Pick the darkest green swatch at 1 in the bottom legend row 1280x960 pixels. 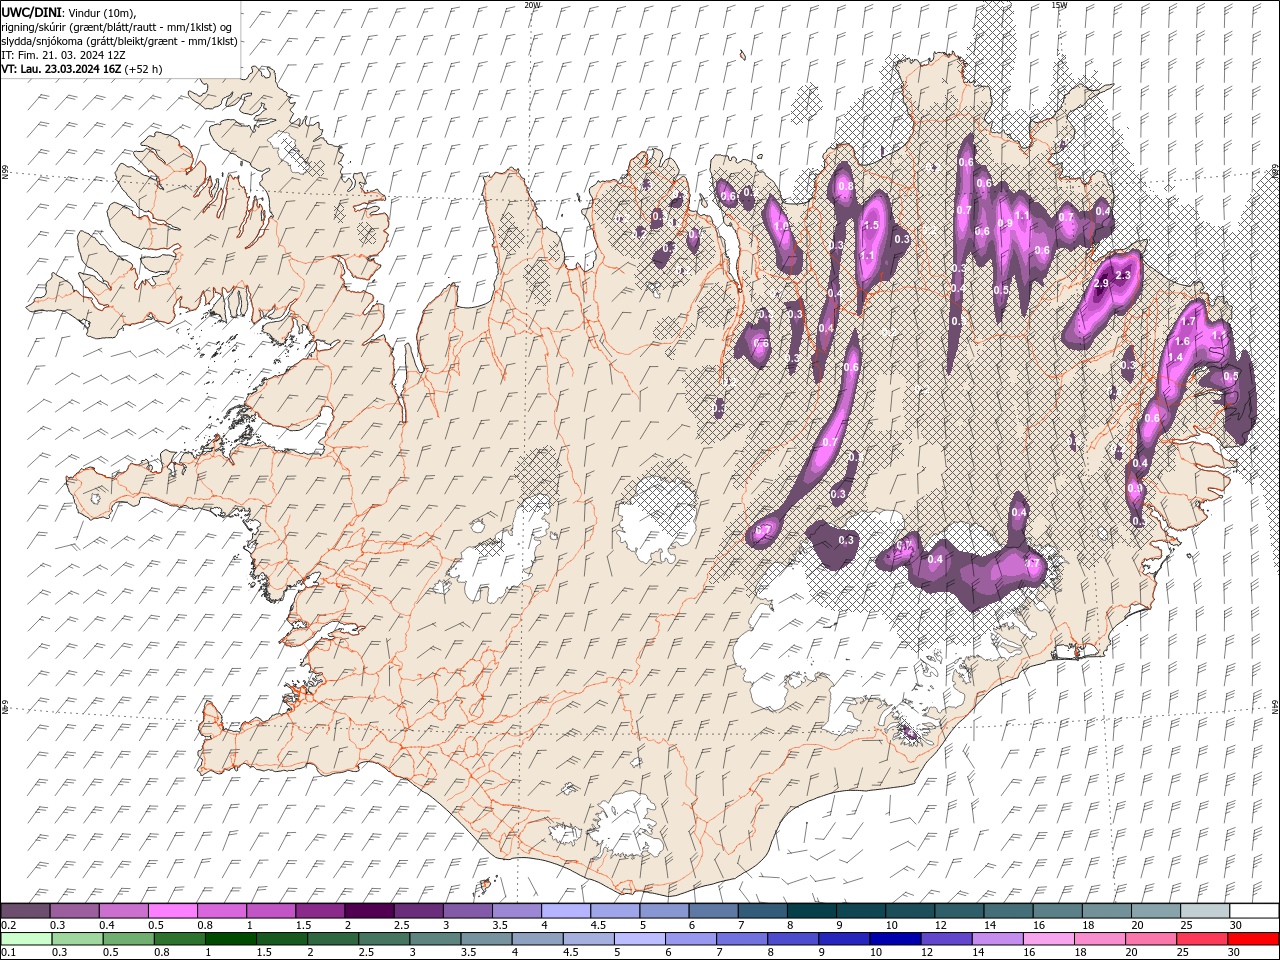[230, 939]
